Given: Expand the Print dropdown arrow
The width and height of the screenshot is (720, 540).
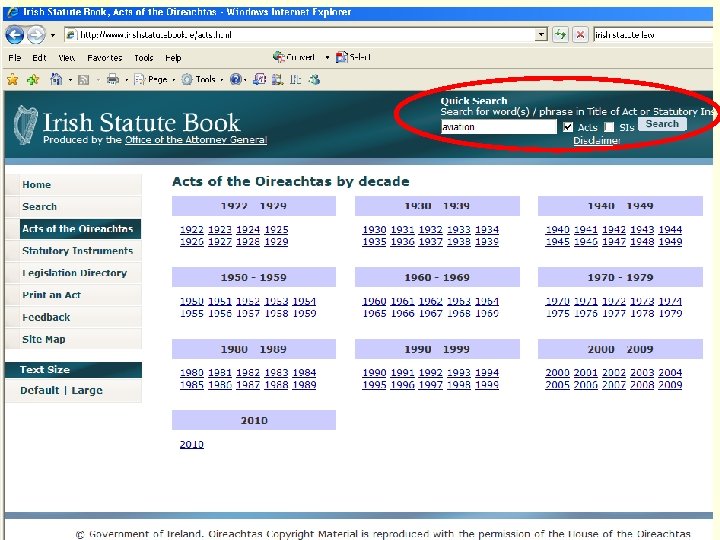Looking at the screenshot, I should (126, 80).
